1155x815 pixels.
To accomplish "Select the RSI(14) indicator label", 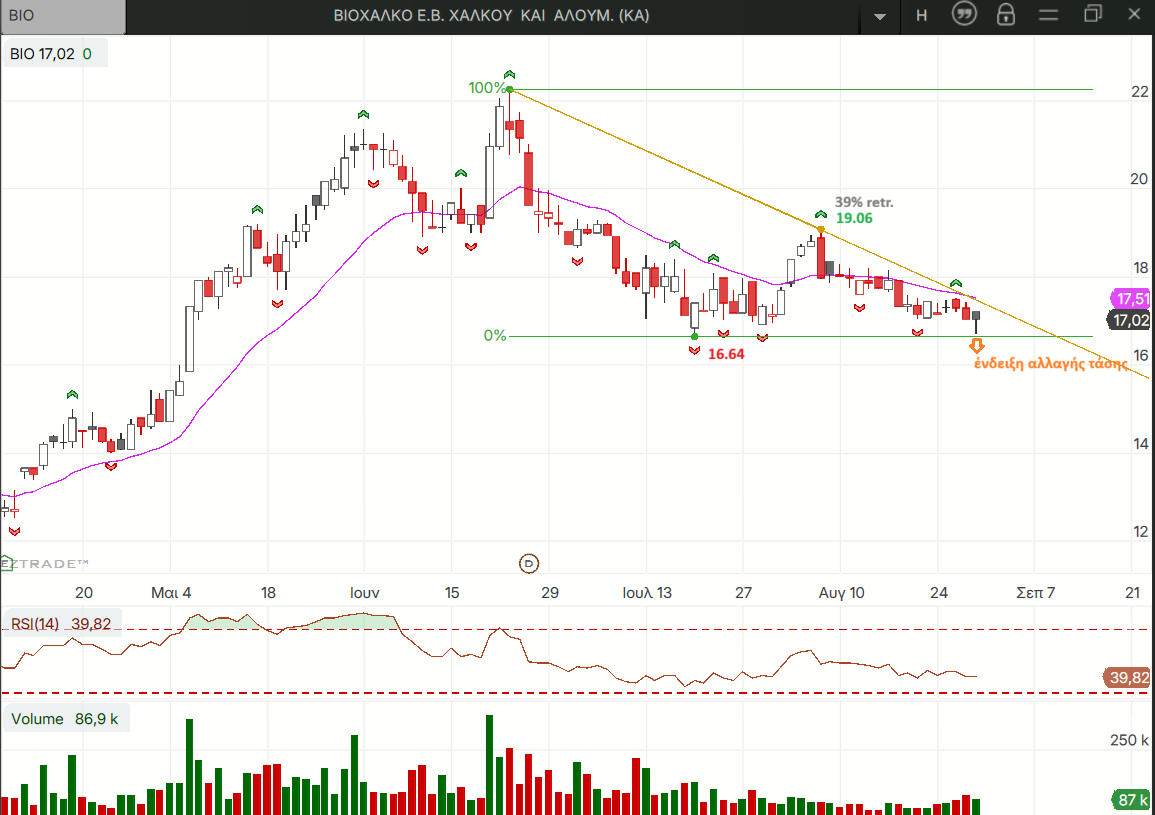I will (61, 624).
